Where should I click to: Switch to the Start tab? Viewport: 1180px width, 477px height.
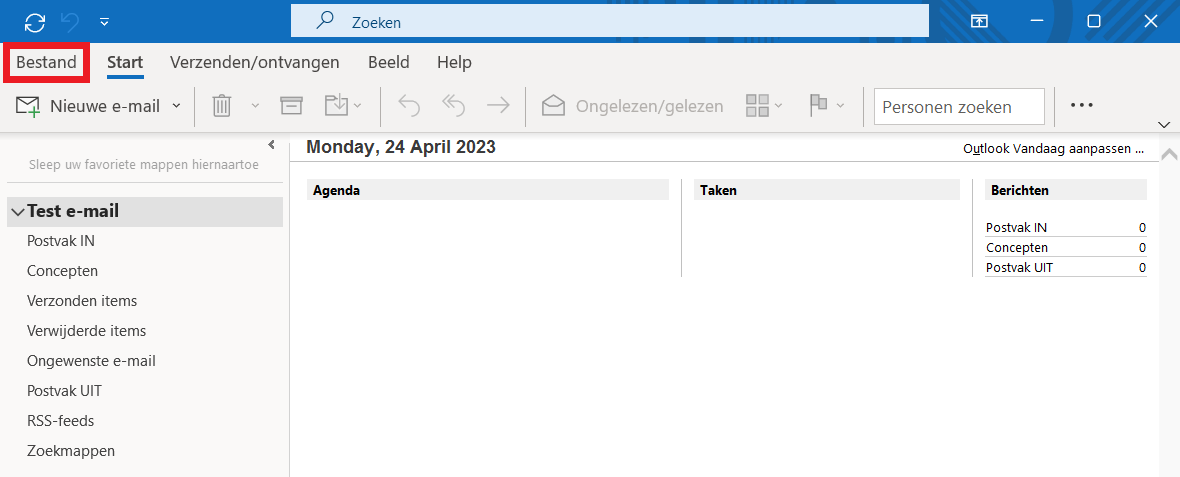pos(125,62)
